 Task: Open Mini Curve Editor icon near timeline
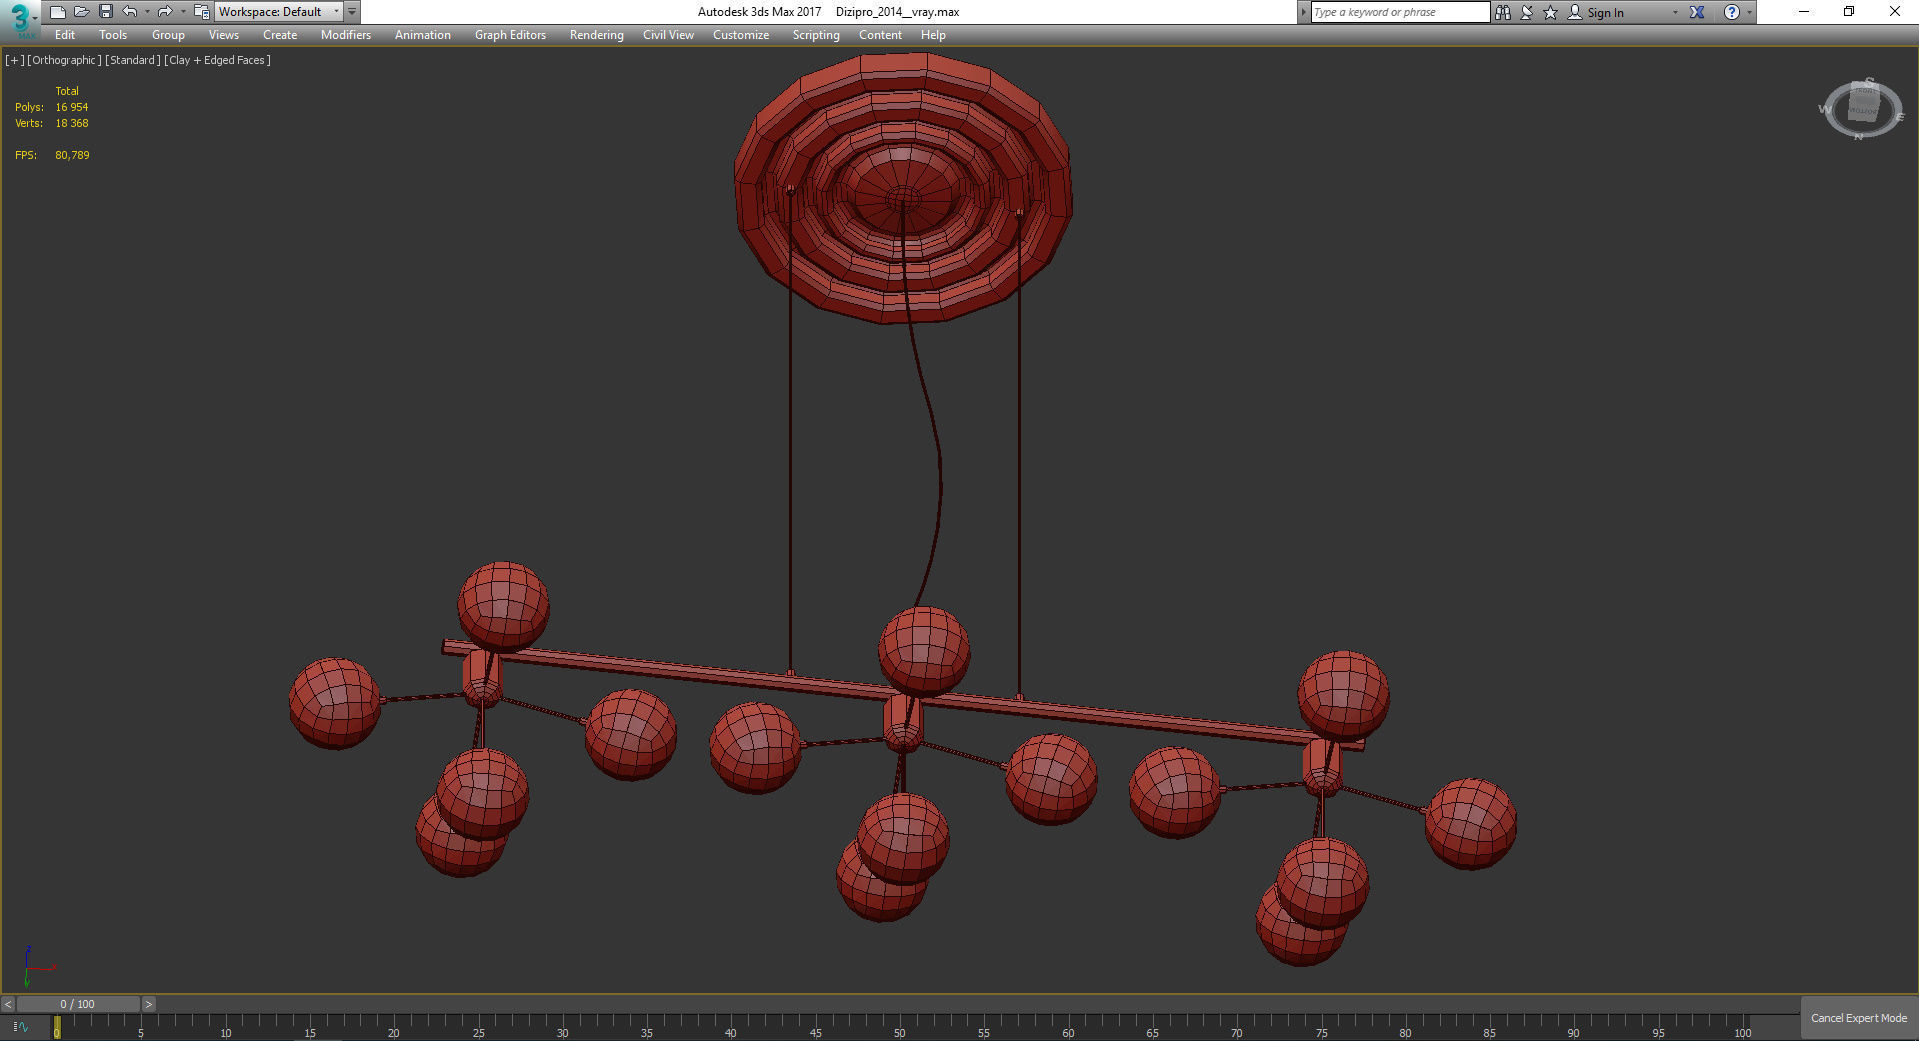pyautogui.click(x=22, y=1026)
